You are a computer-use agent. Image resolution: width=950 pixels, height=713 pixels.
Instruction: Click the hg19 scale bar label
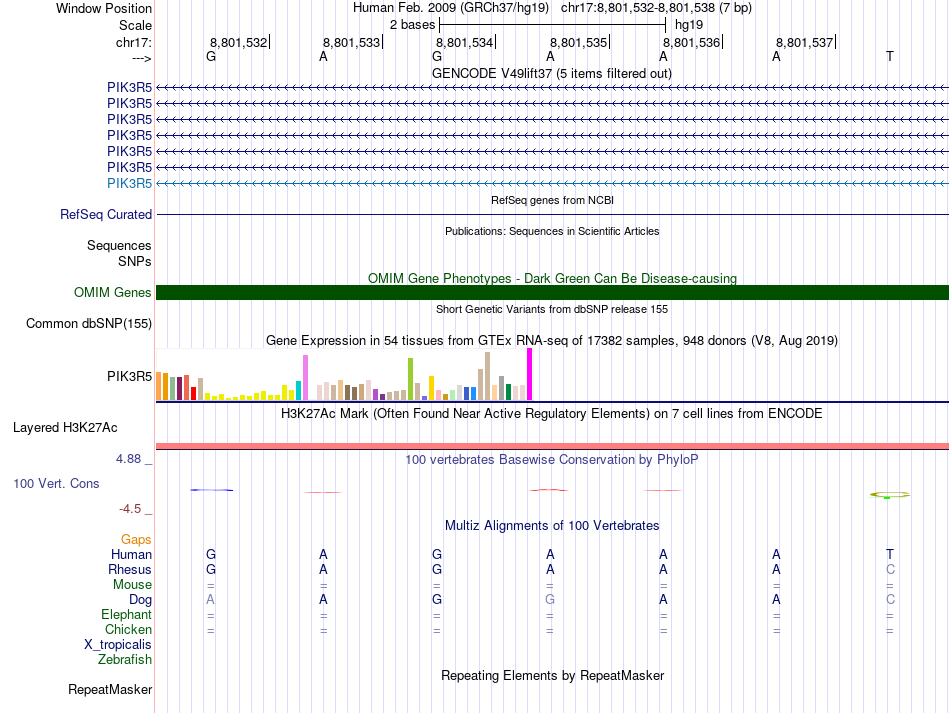click(689, 25)
